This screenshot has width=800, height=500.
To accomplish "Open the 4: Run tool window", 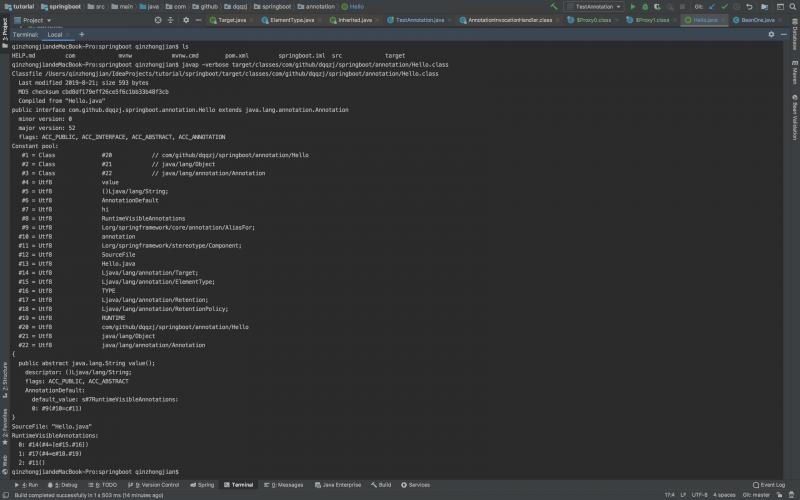I will click(27, 485).
